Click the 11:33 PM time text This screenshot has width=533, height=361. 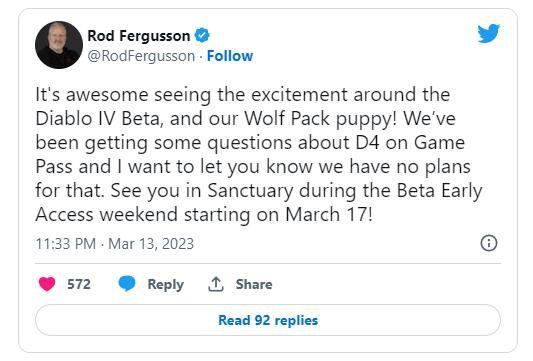pos(66,244)
